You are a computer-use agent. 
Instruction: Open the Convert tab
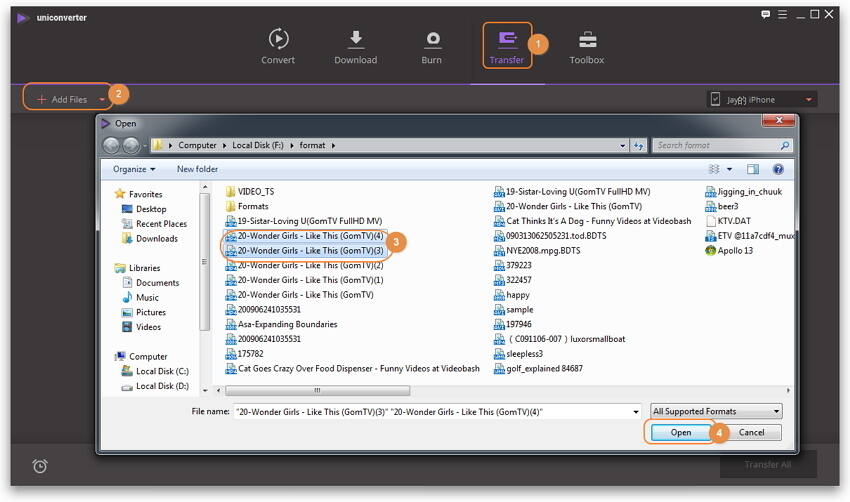click(278, 46)
